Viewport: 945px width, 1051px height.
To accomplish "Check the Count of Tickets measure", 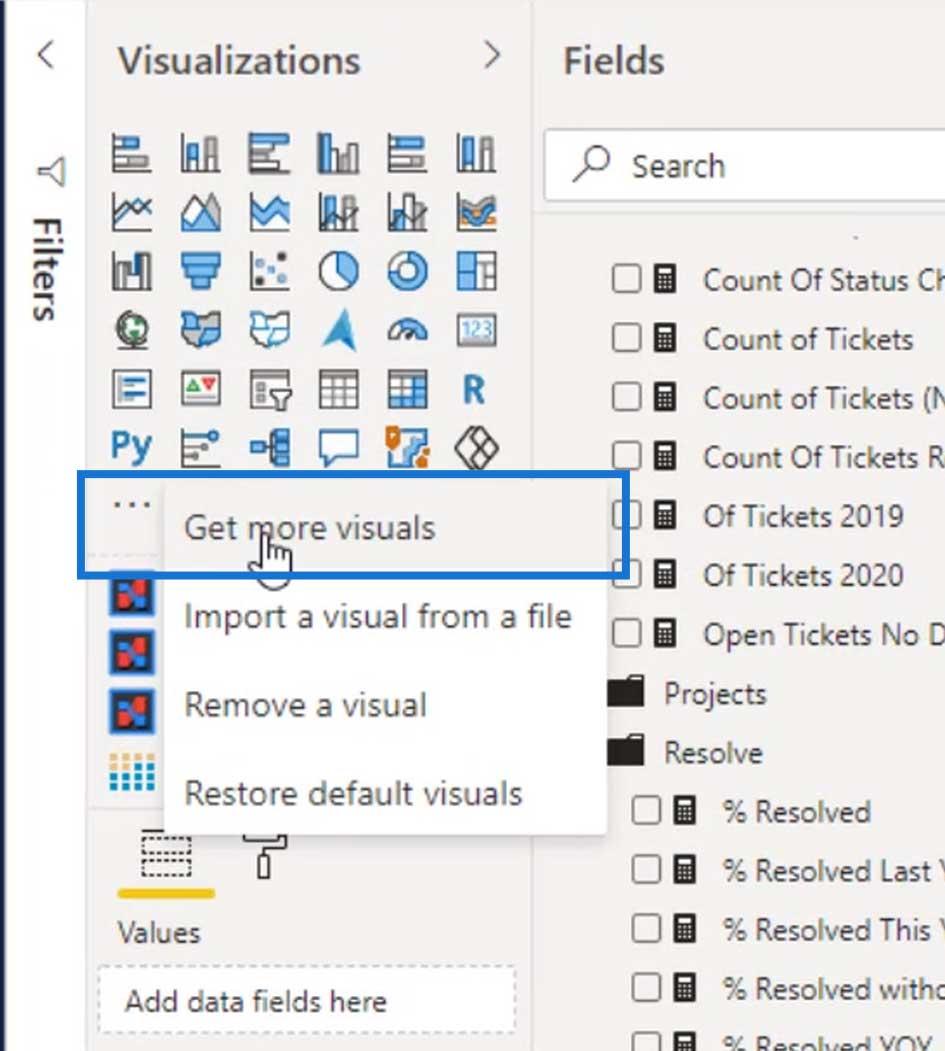I will 627,339.
